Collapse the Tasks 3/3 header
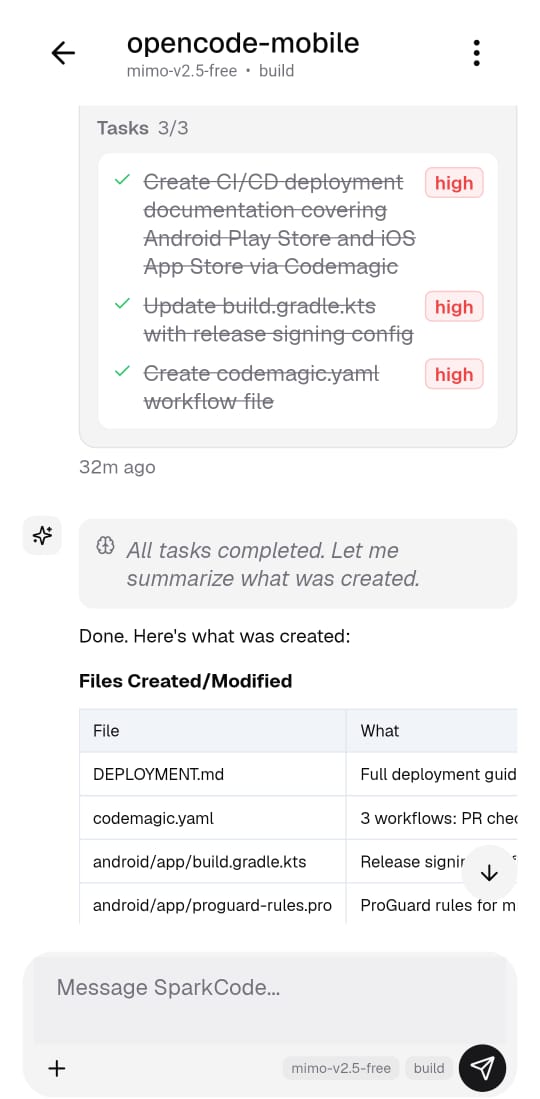This screenshot has width=540, height=1099. tap(143, 128)
